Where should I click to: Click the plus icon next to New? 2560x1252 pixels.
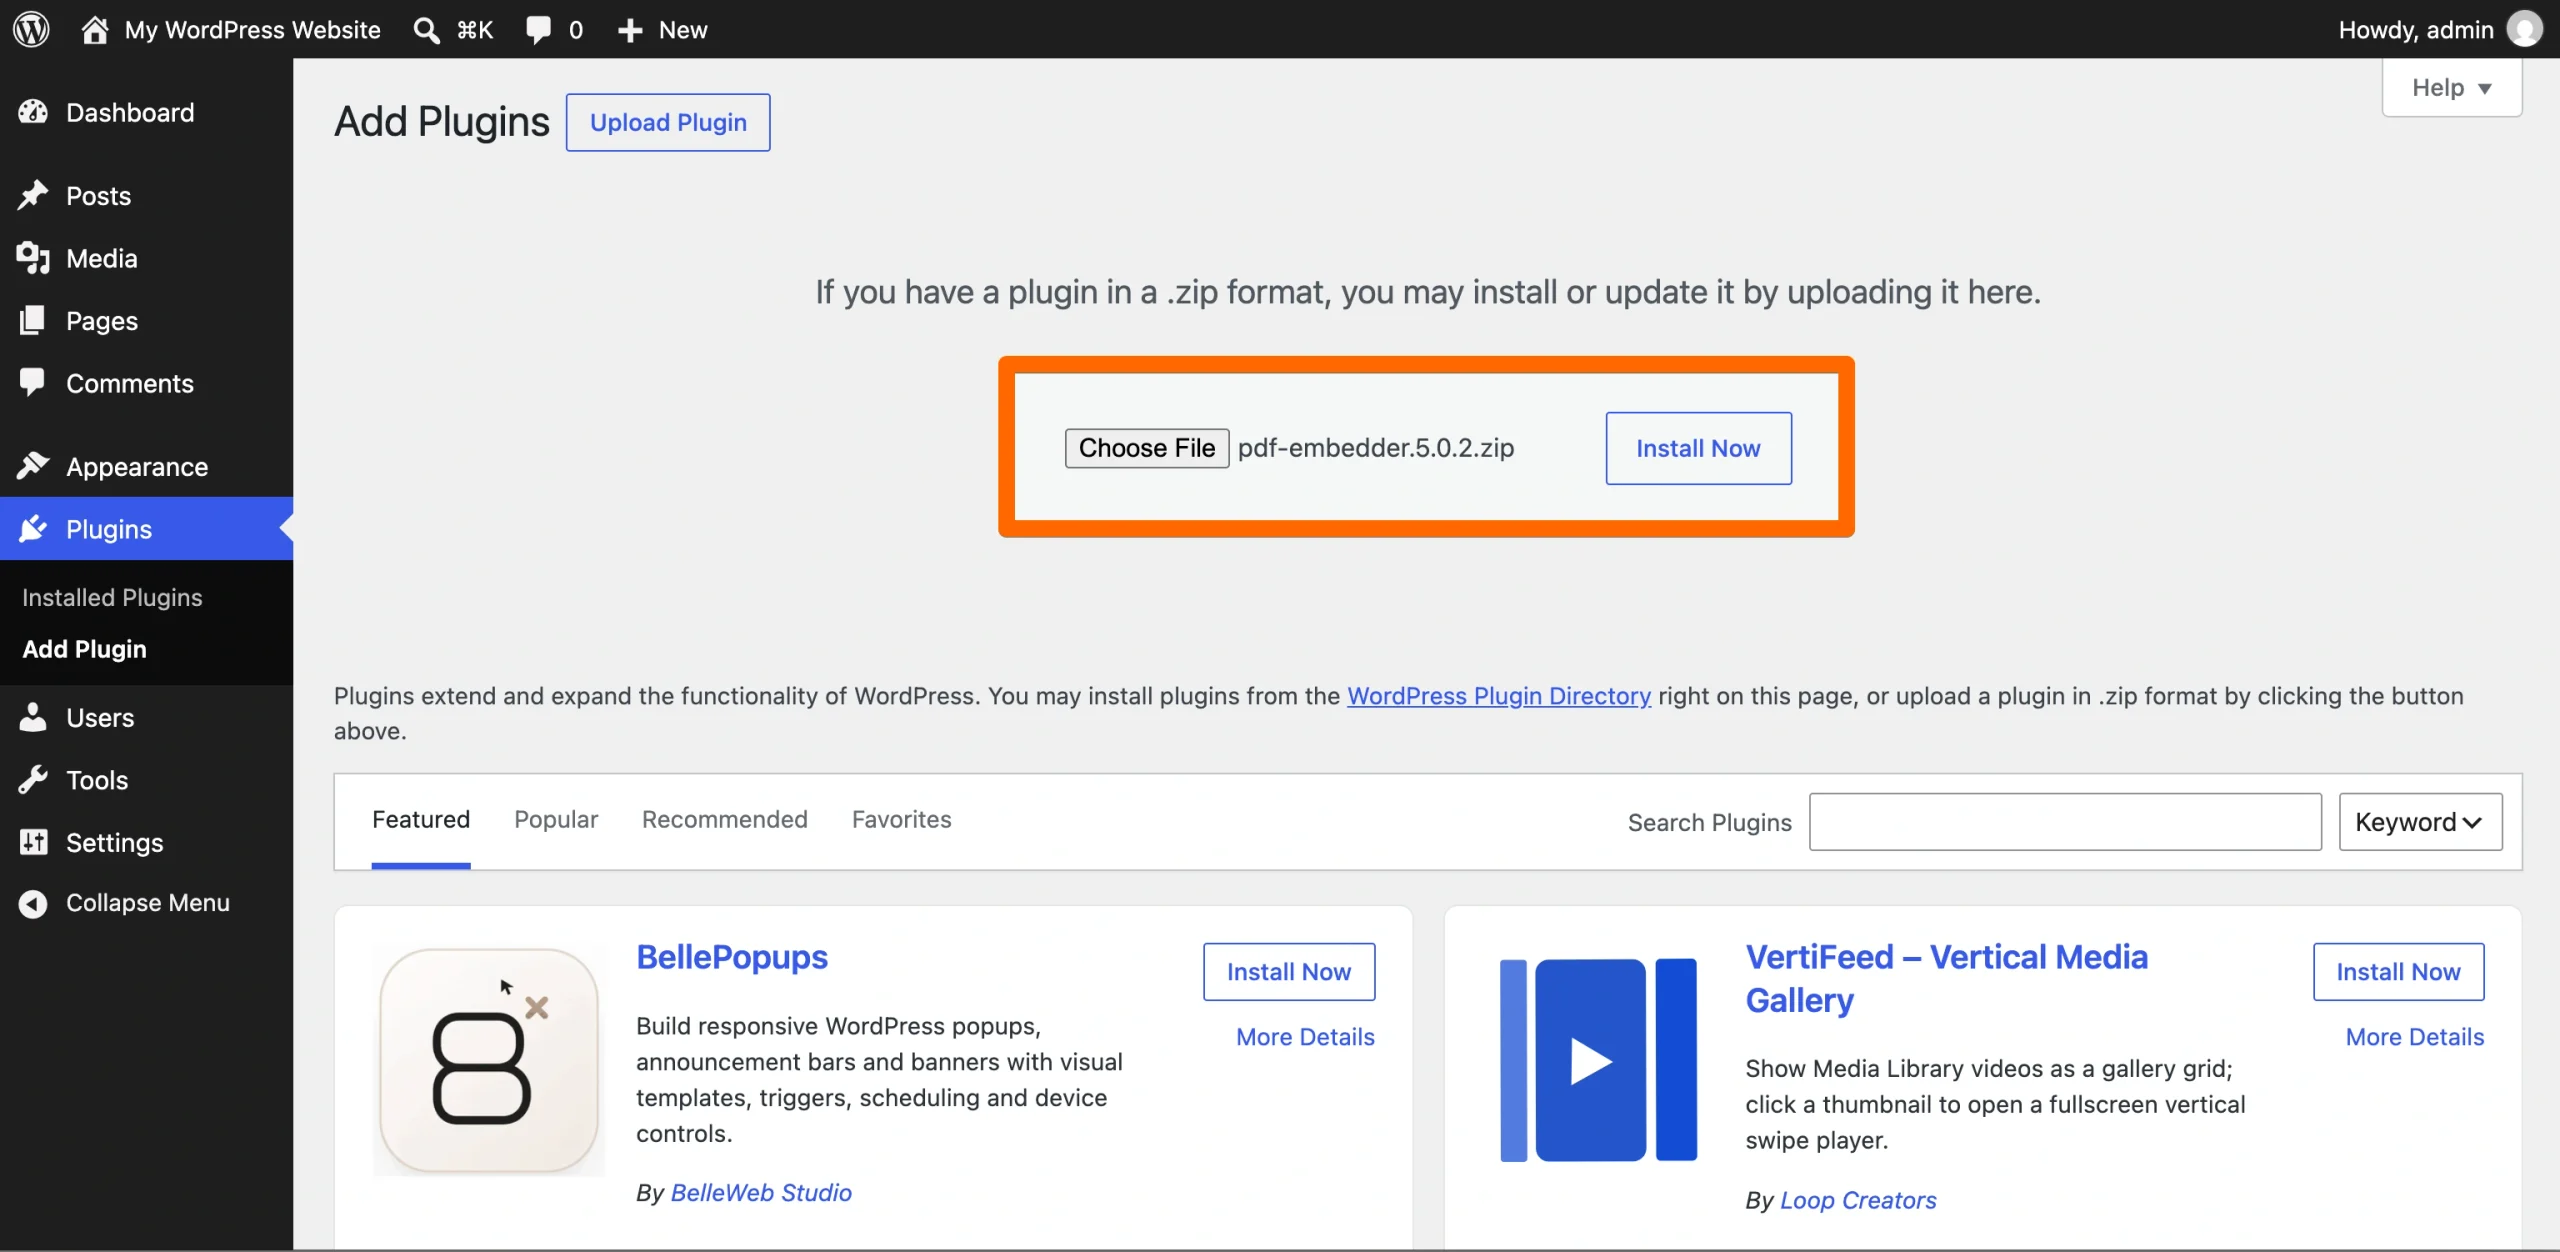[x=630, y=30]
